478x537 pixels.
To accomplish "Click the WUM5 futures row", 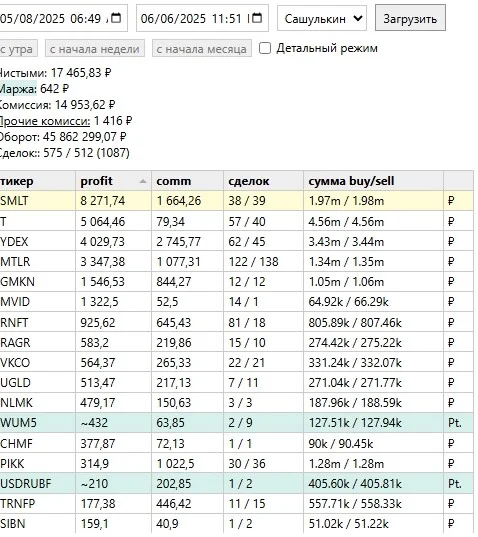I will pyautogui.click(x=236, y=423).
